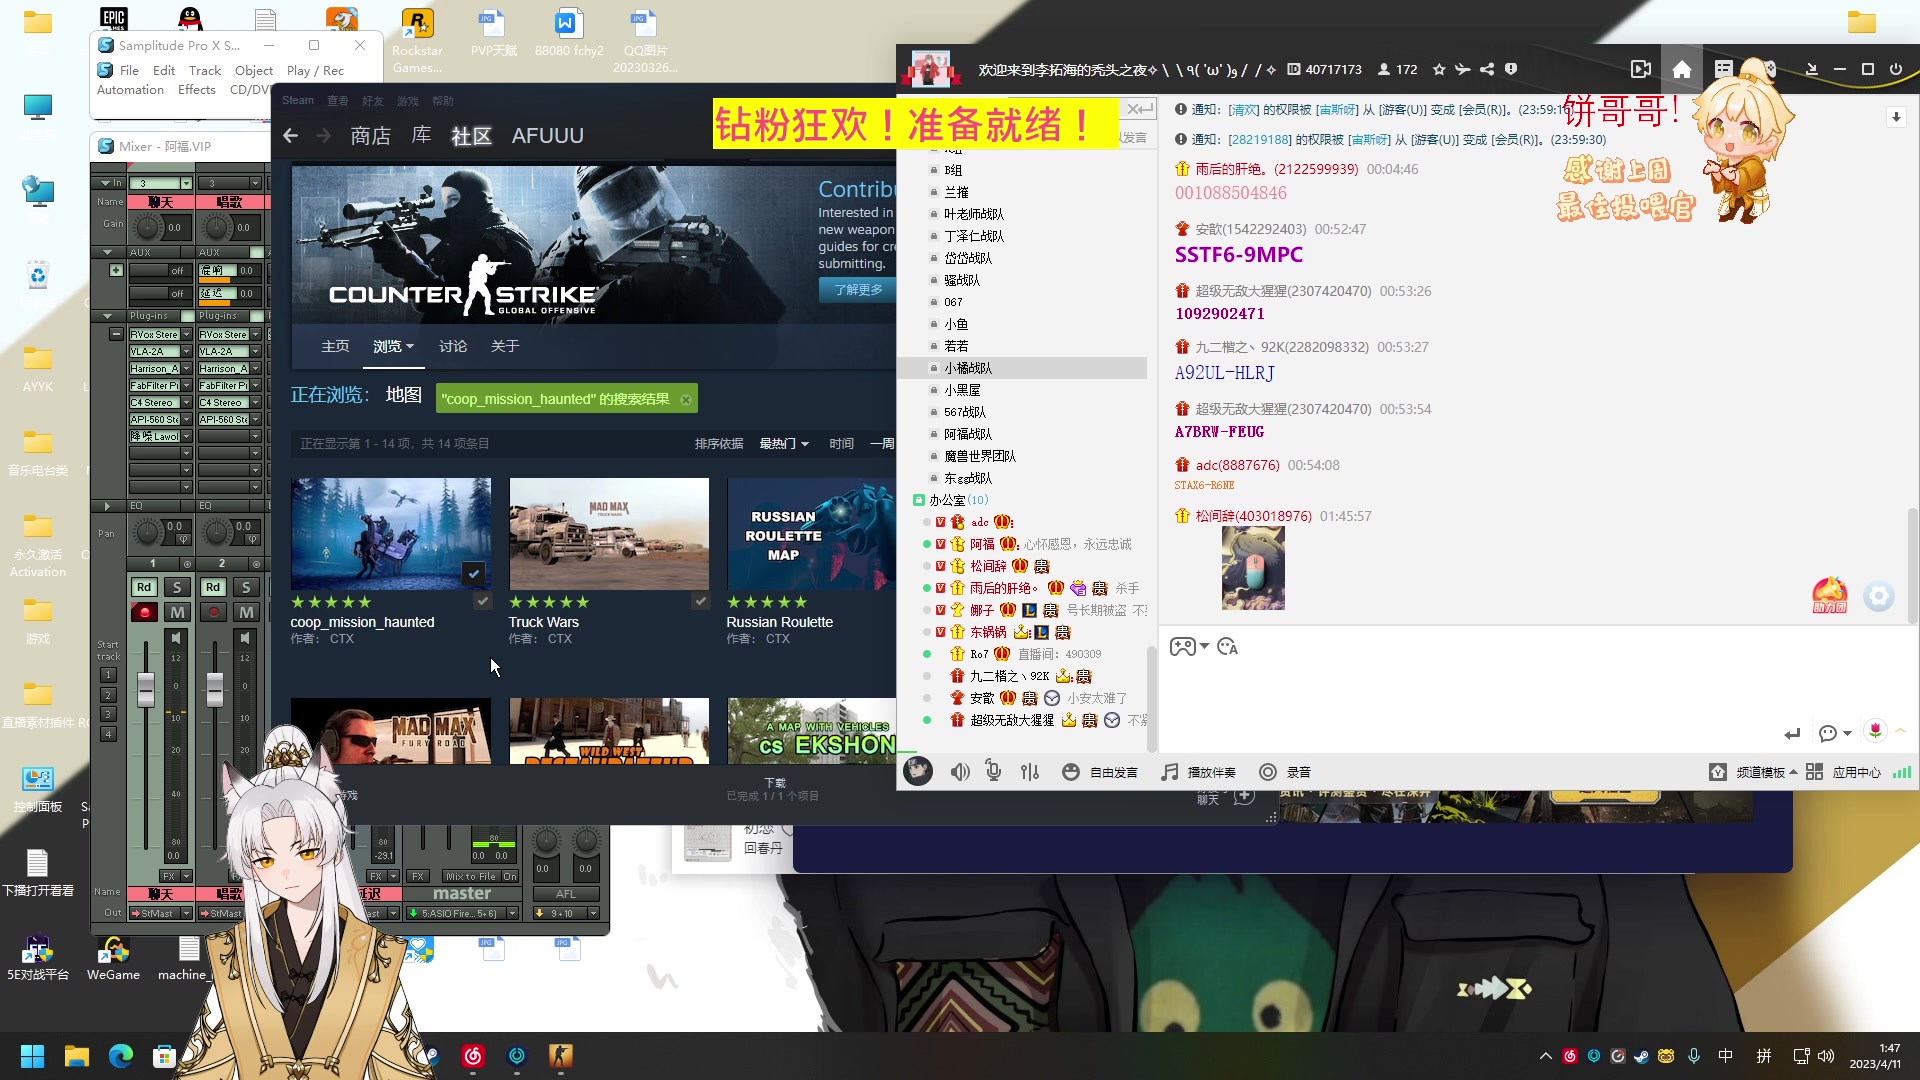Remove the coop_mission_haunted search filter

tap(686, 399)
